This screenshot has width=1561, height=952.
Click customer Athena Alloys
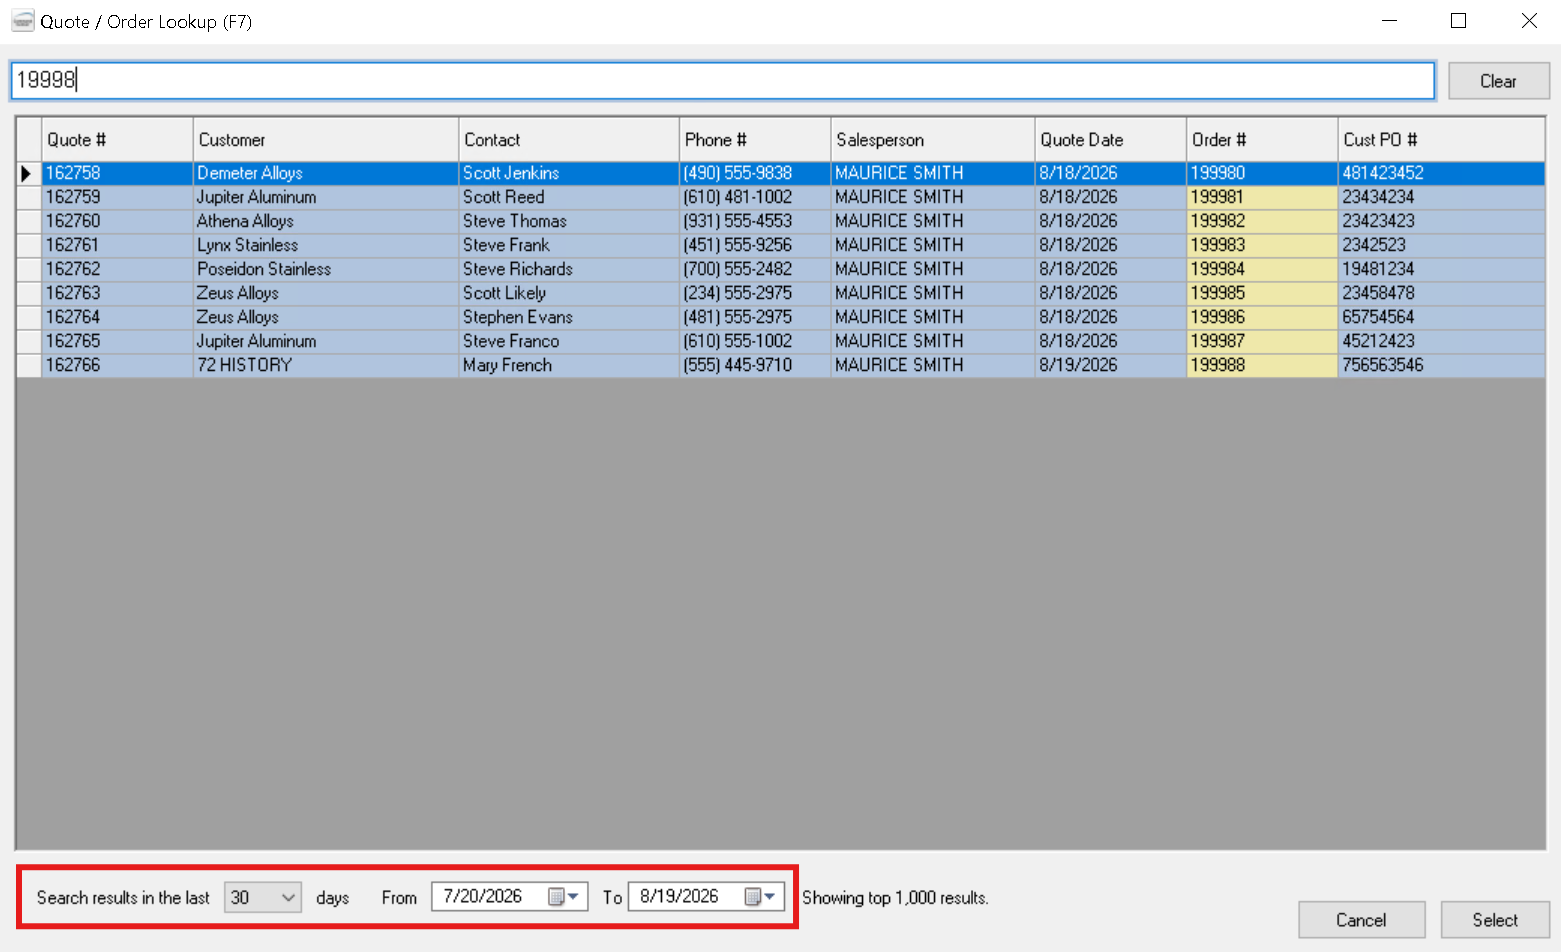[x=326, y=221]
